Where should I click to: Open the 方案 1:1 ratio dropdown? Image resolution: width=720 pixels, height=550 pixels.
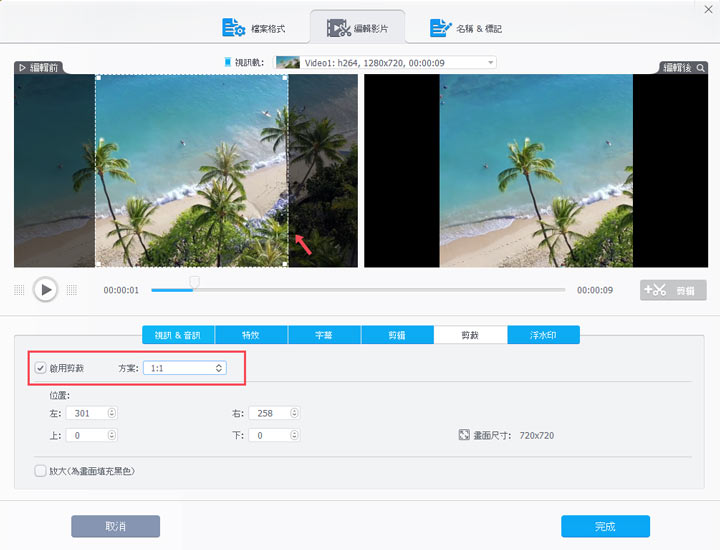[x=185, y=368]
